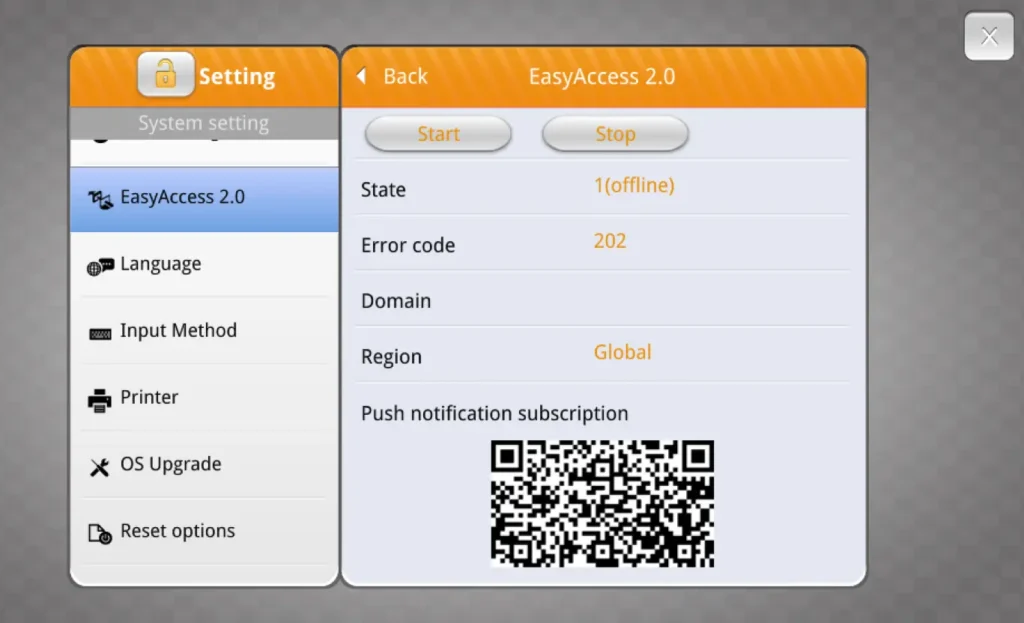Click the Push notification subscription label

click(494, 412)
